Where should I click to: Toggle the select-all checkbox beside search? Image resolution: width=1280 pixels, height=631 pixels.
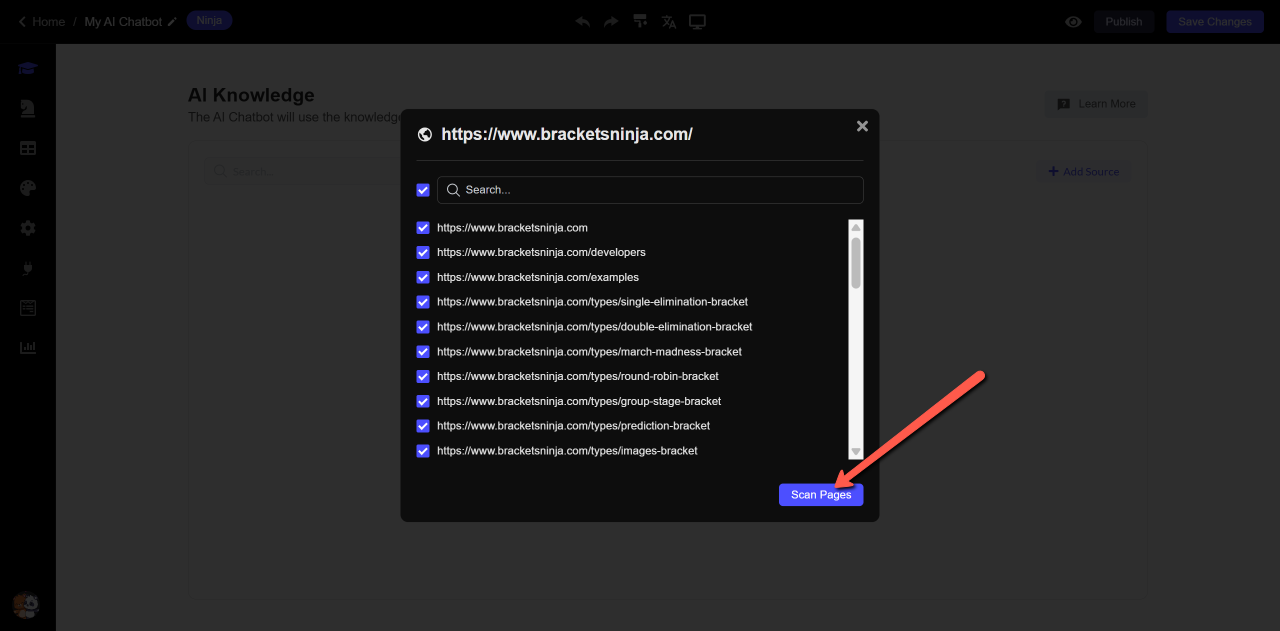[x=423, y=190]
